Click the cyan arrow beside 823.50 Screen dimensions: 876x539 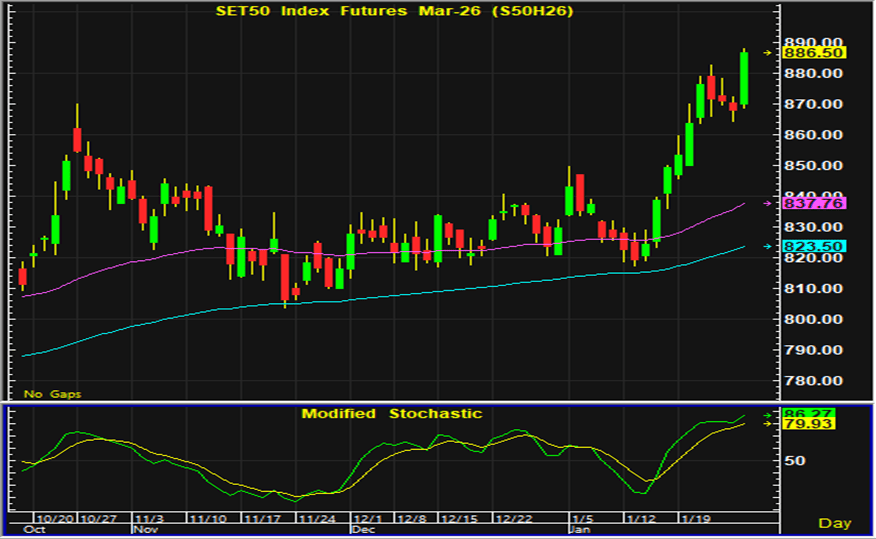click(767, 246)
